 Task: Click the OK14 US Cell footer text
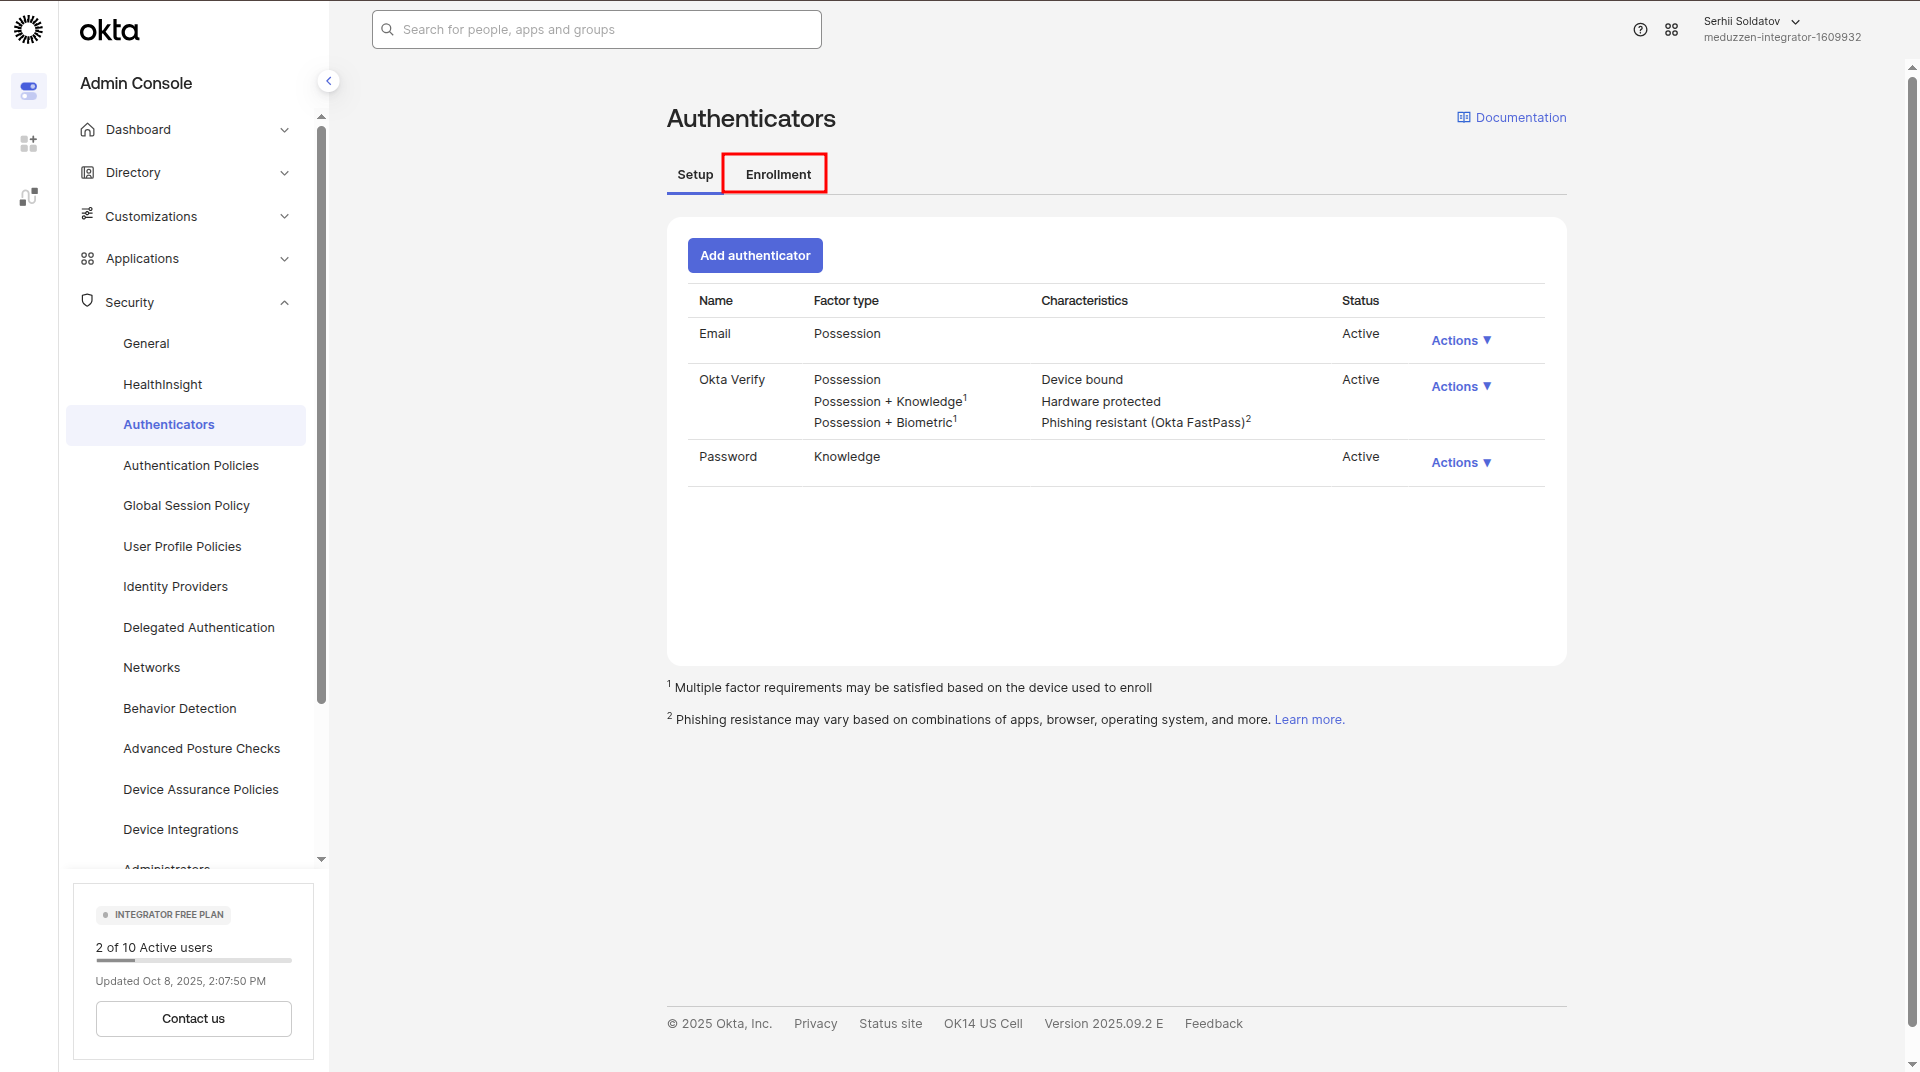click(983, 1024)
